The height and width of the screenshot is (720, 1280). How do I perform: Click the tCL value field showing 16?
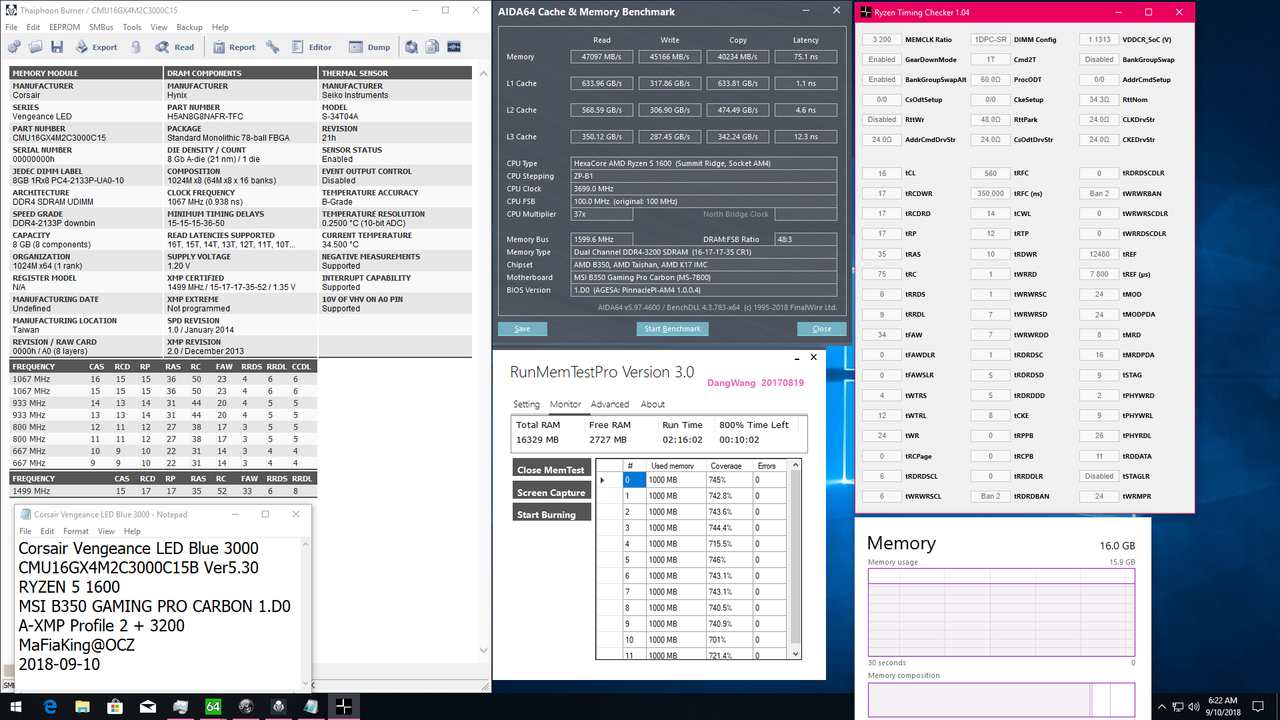(882, 173)
